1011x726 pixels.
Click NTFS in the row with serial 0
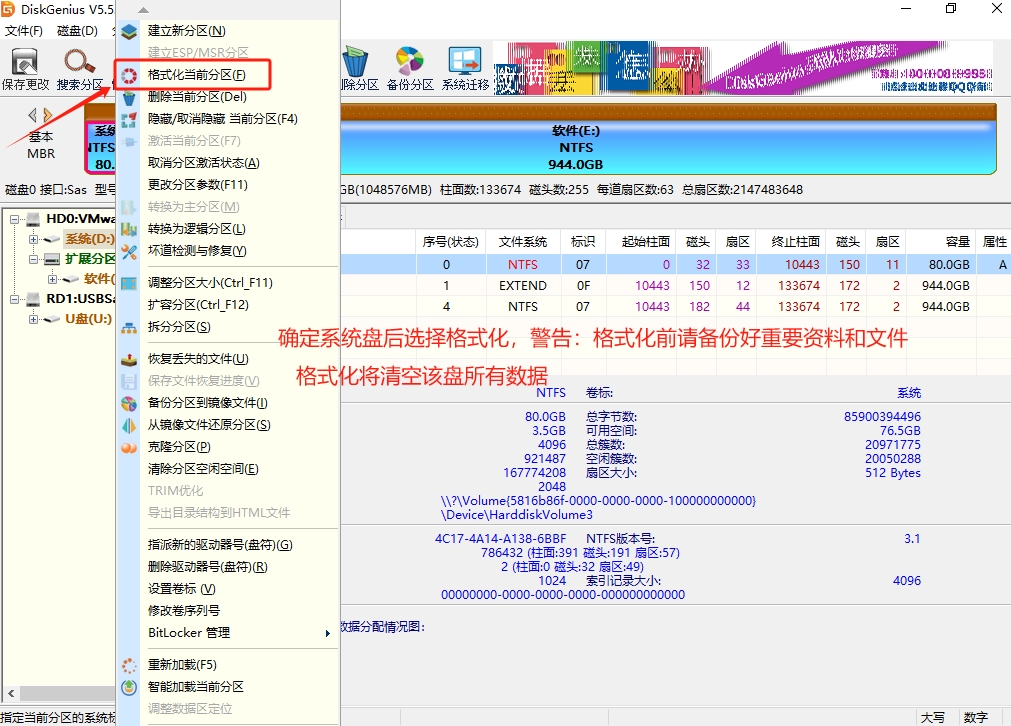[523, 265]
